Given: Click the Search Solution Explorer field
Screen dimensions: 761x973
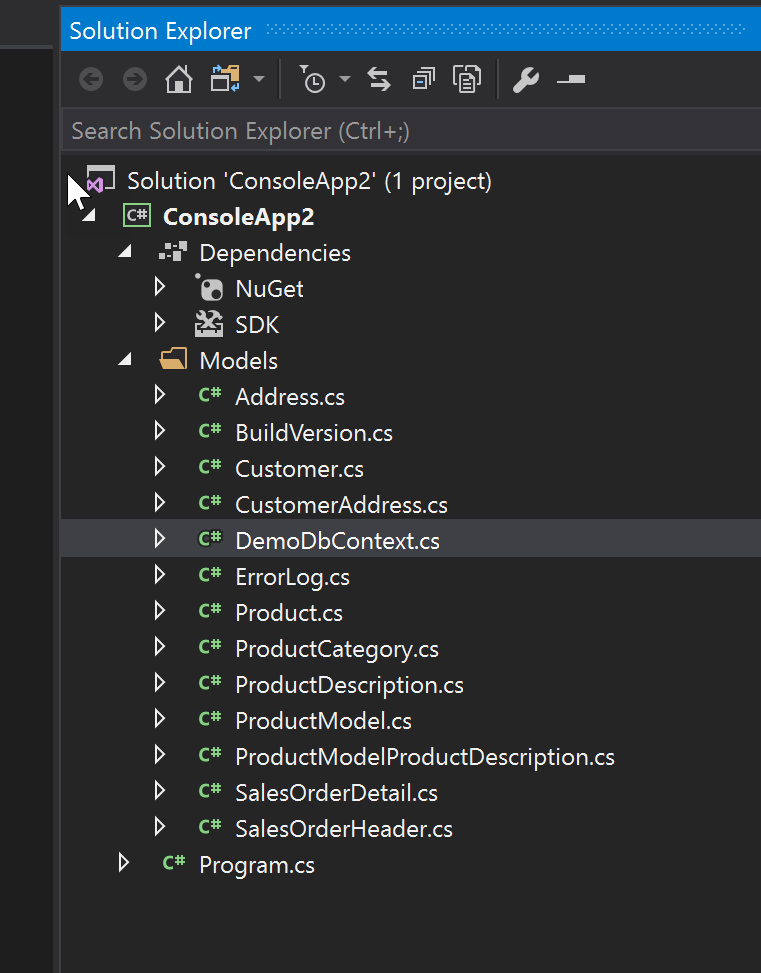Looking at the screenshot, I should click(x=412, y=131).
